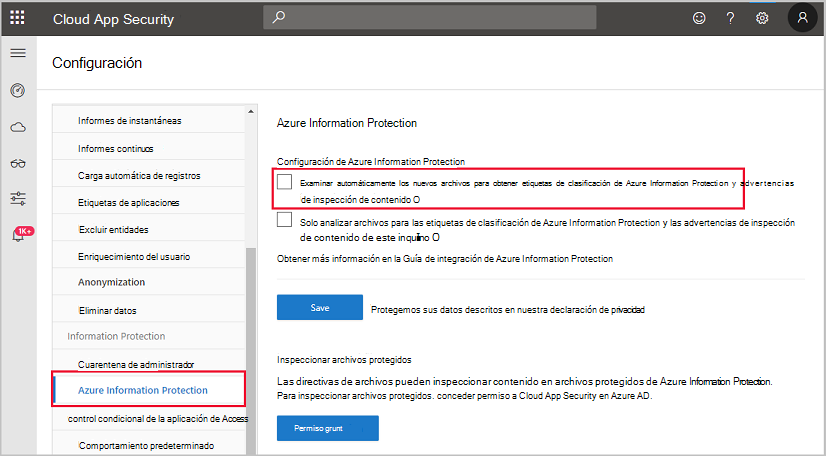Select Comportamiento predeterminado menu item
Image resolution: width=826 pixels, height=456 pixels.
point(149,445)
